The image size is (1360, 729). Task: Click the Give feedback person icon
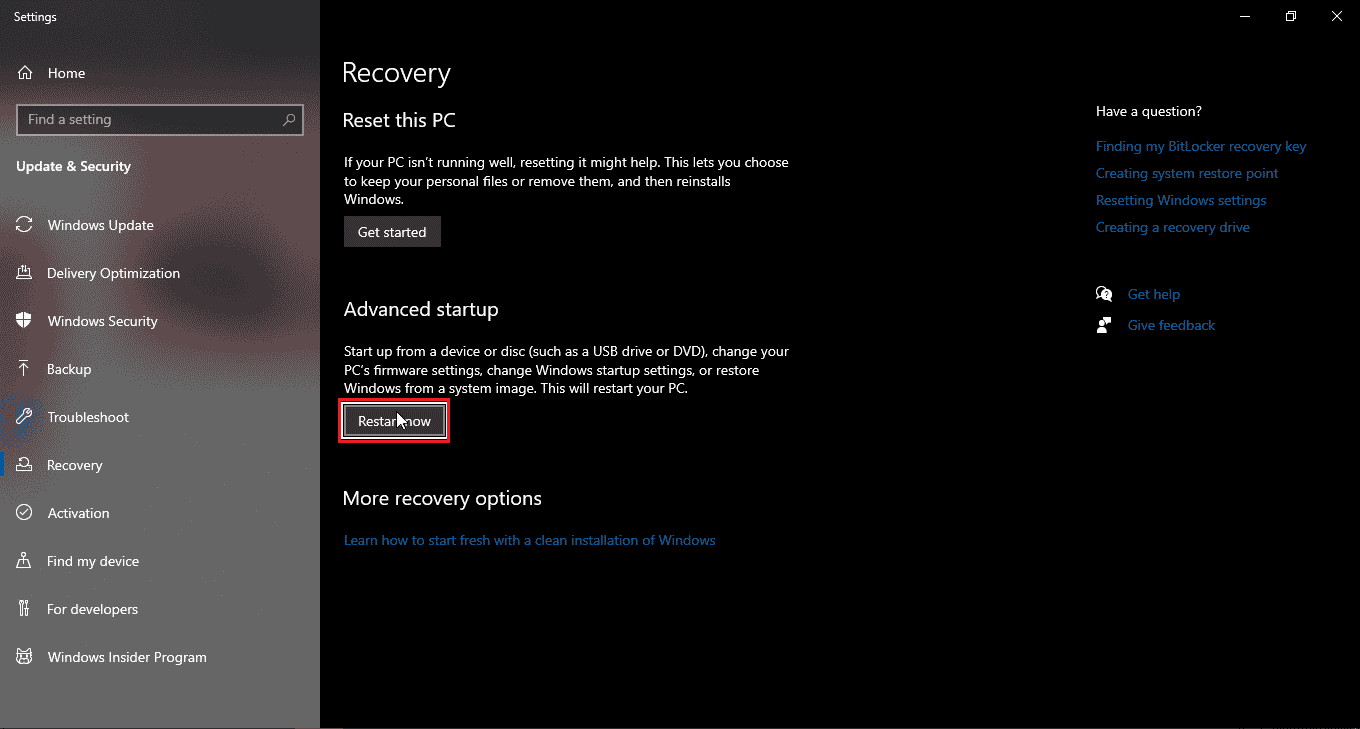coord(1104,325)
